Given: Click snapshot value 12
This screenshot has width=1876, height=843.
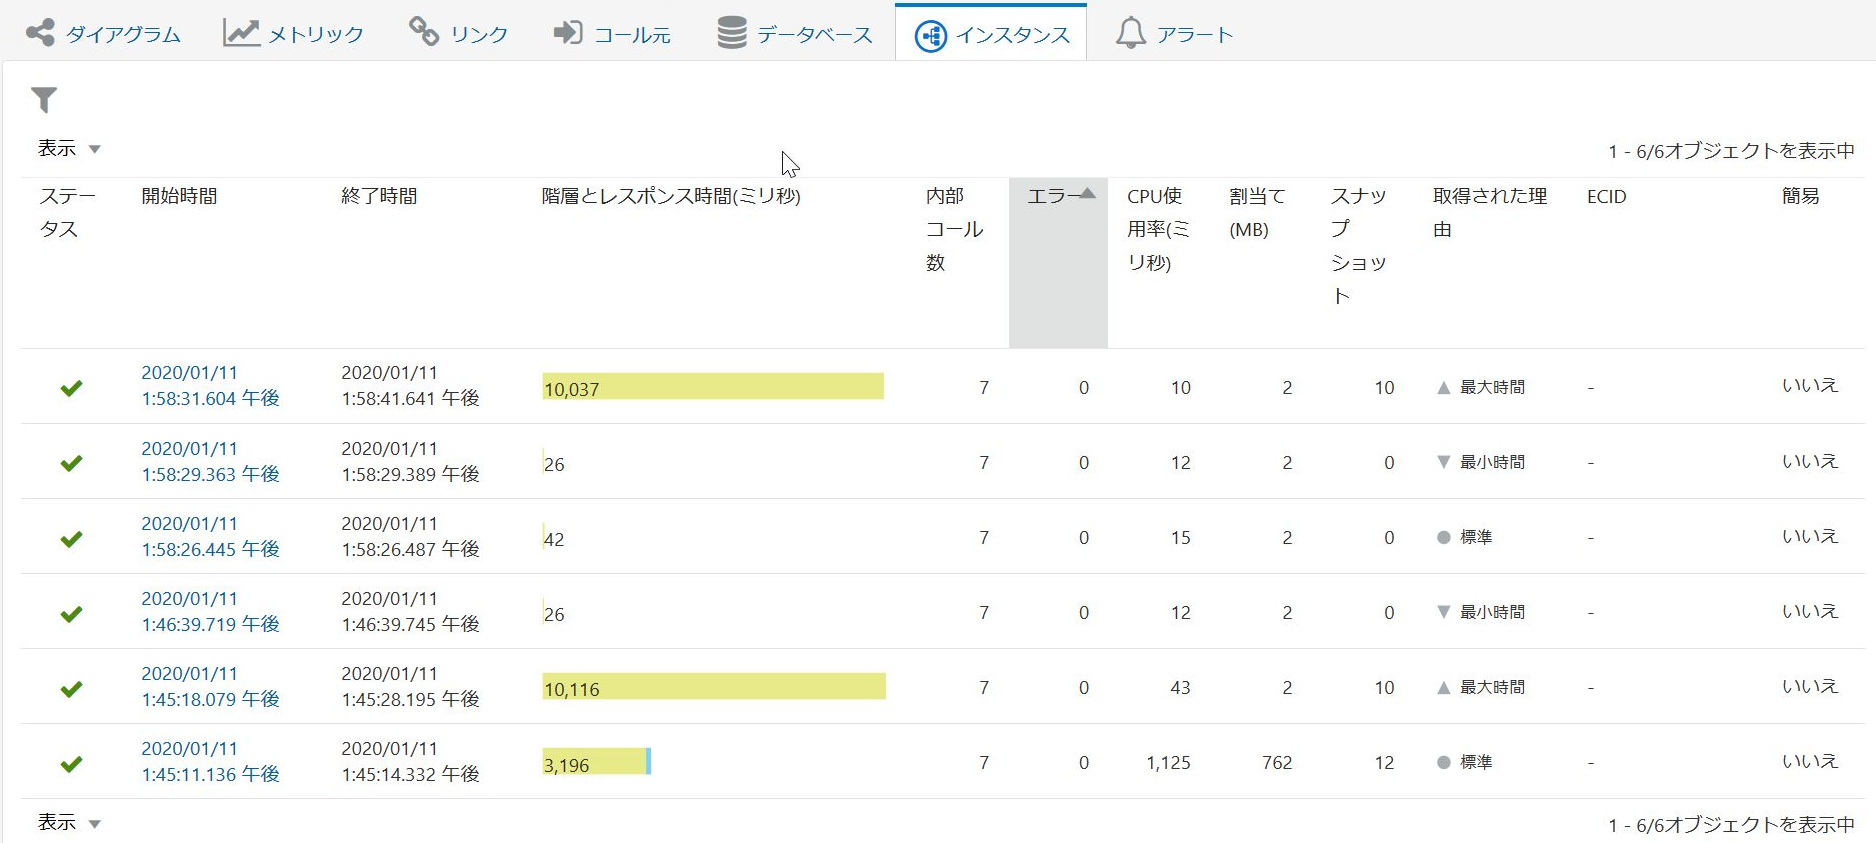Looking at the screenshot, I should (1384, 763).
